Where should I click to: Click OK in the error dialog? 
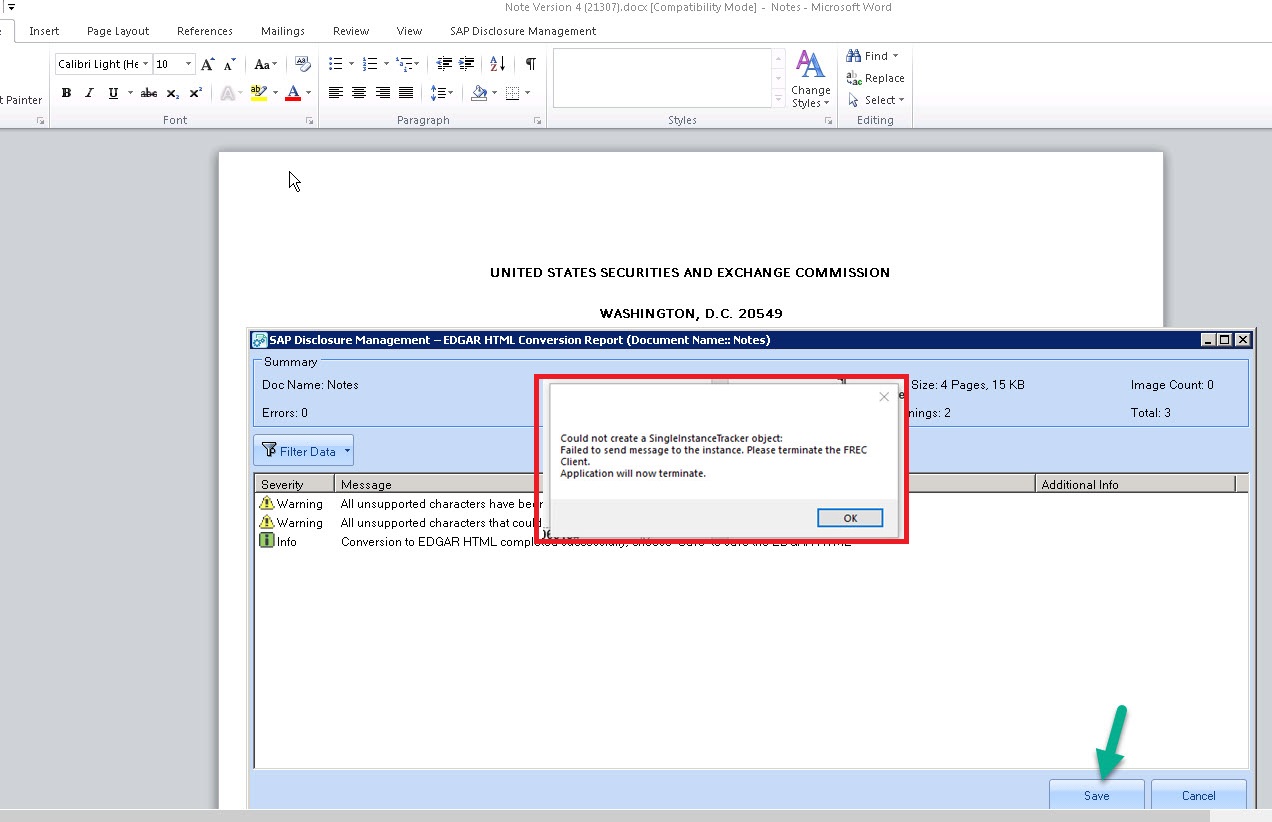click(850, 518)
